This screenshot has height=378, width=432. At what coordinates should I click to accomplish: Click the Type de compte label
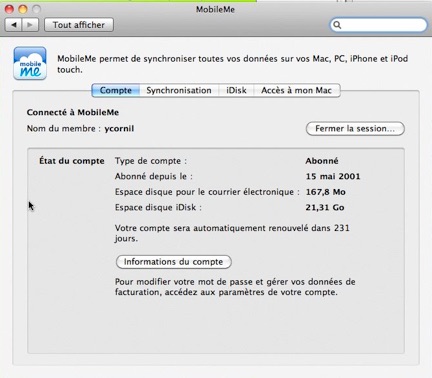[x=151, y=161]
